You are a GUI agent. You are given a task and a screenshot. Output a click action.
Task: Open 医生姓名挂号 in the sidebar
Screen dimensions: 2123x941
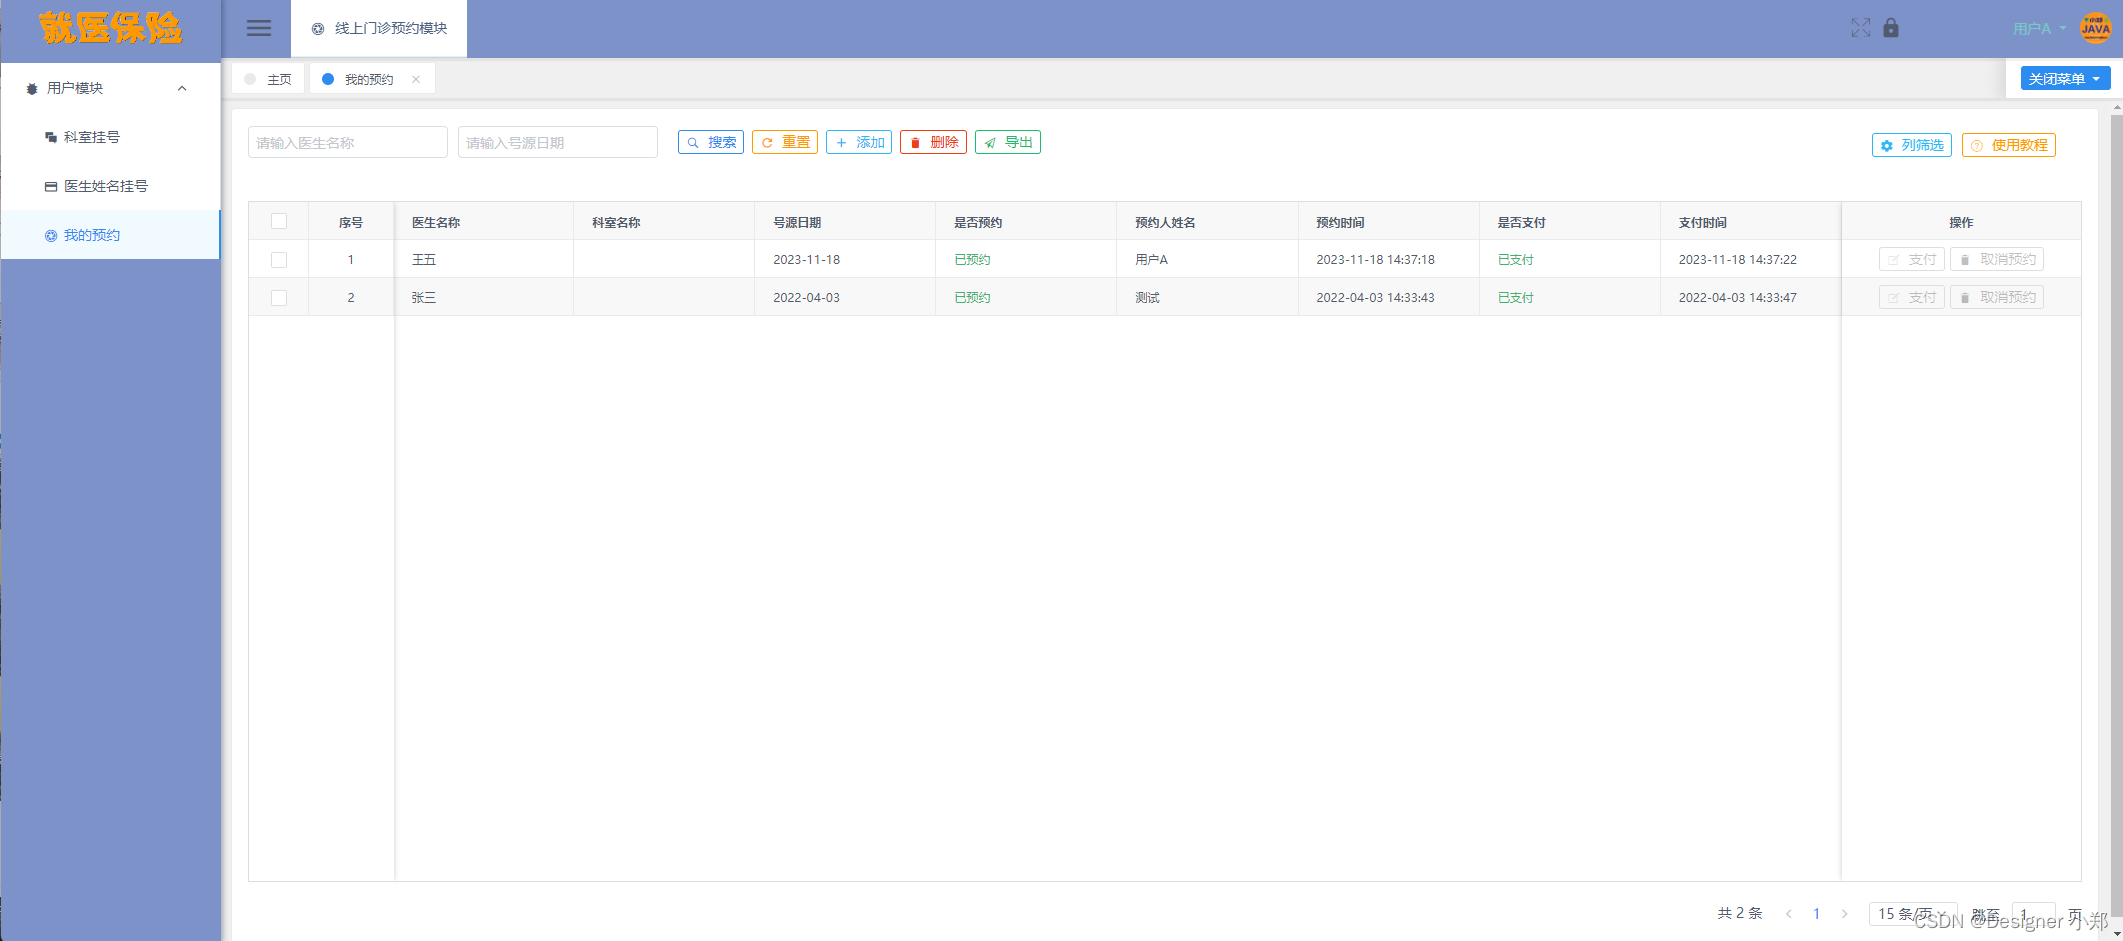(x=110, y=186)
